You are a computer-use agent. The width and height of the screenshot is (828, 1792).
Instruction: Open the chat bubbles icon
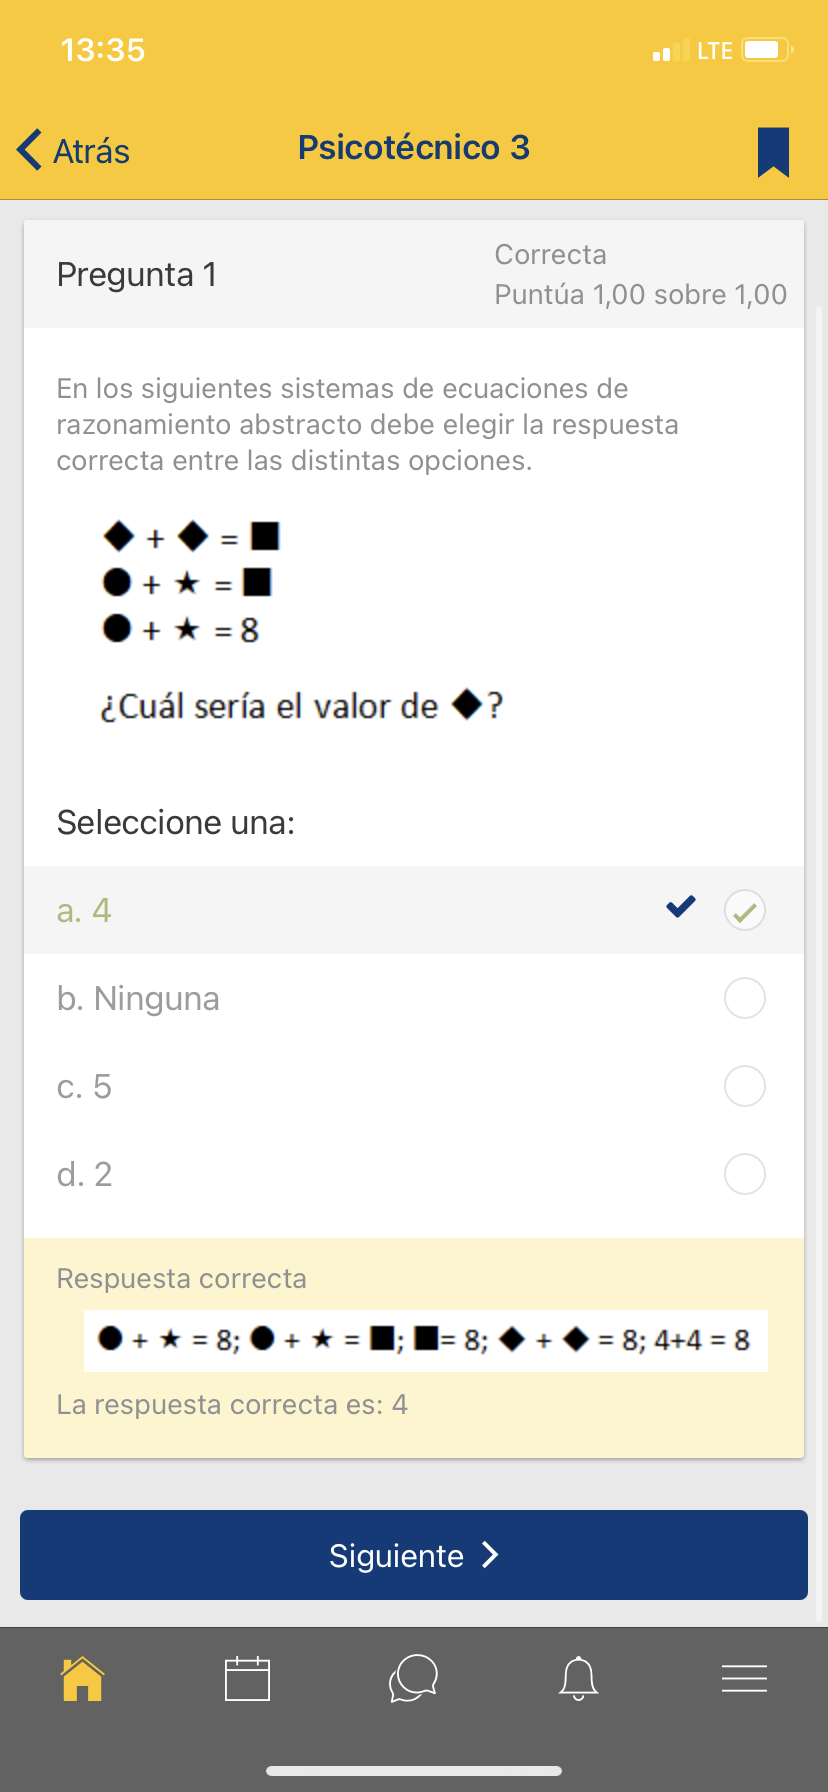click(x=413, y=1678)
